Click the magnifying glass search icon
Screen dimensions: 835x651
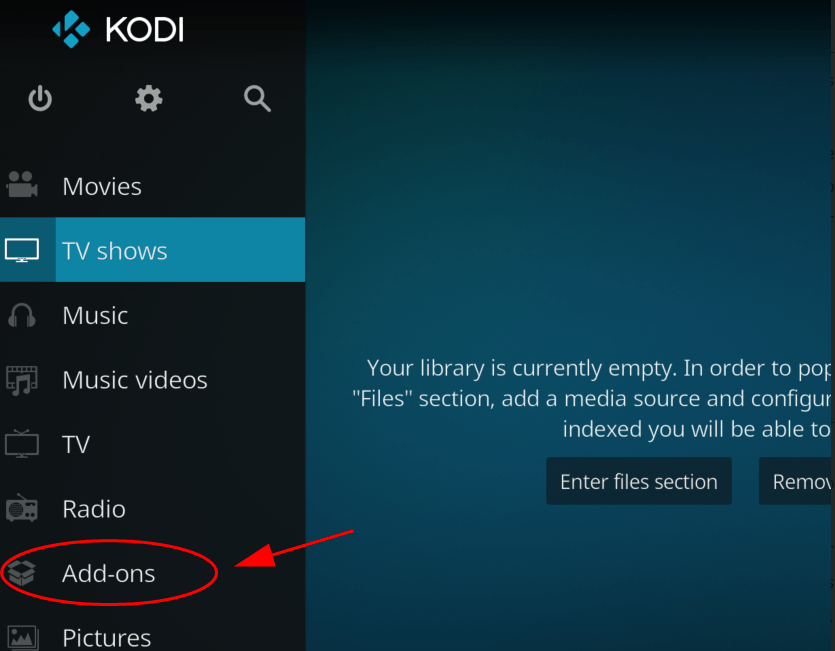point(257,99)
